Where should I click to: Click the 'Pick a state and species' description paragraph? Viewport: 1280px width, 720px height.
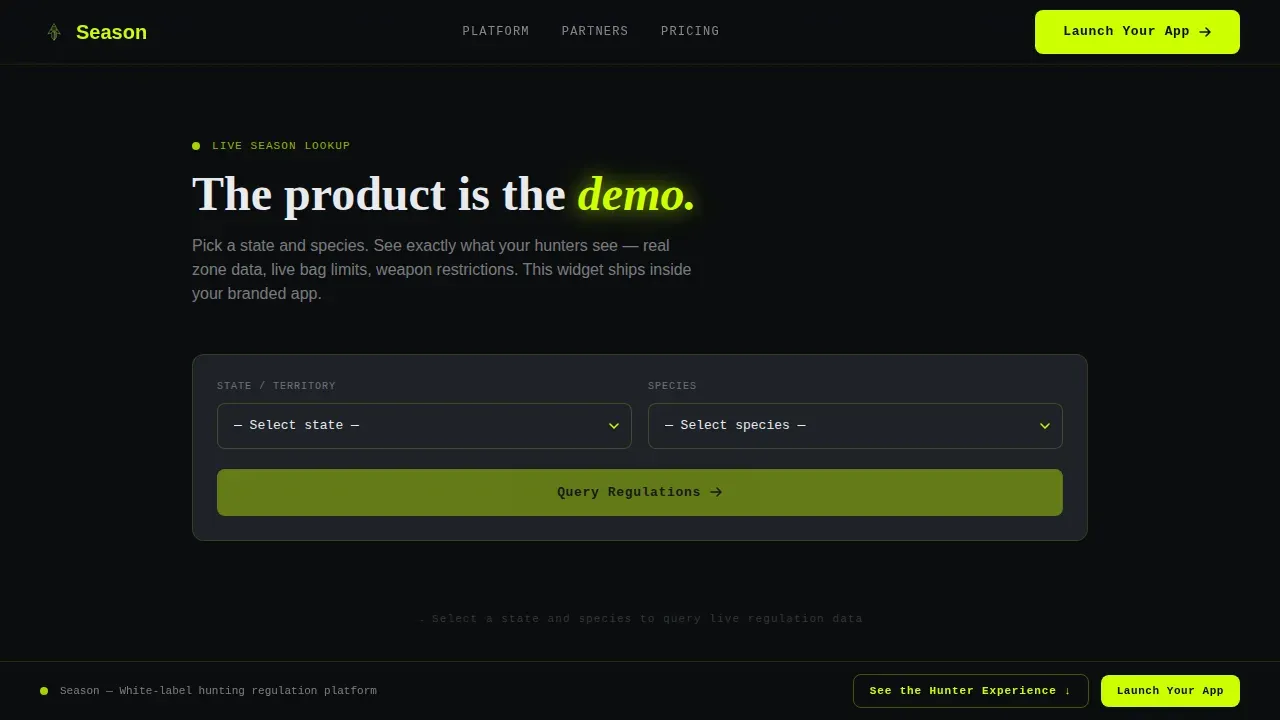point(442,270)
